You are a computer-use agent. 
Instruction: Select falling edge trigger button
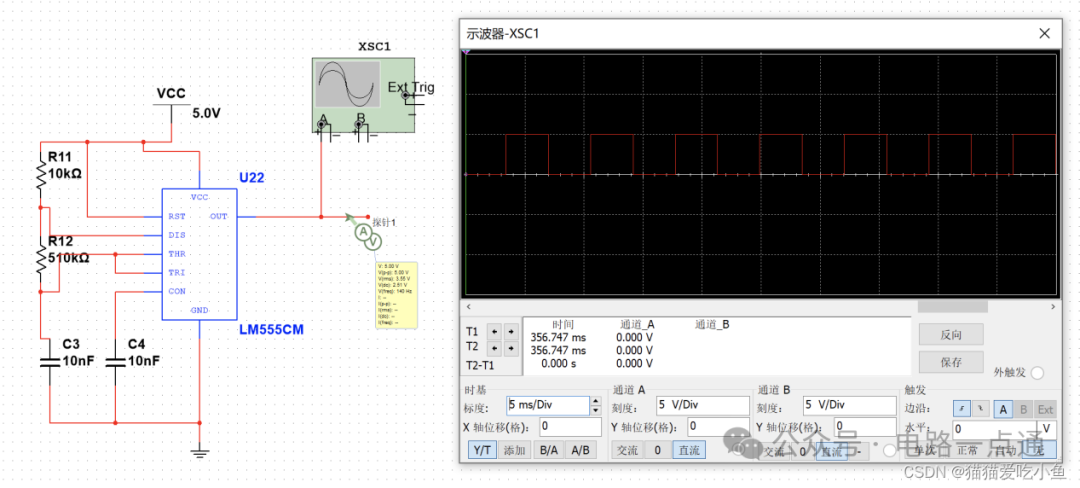978,409
